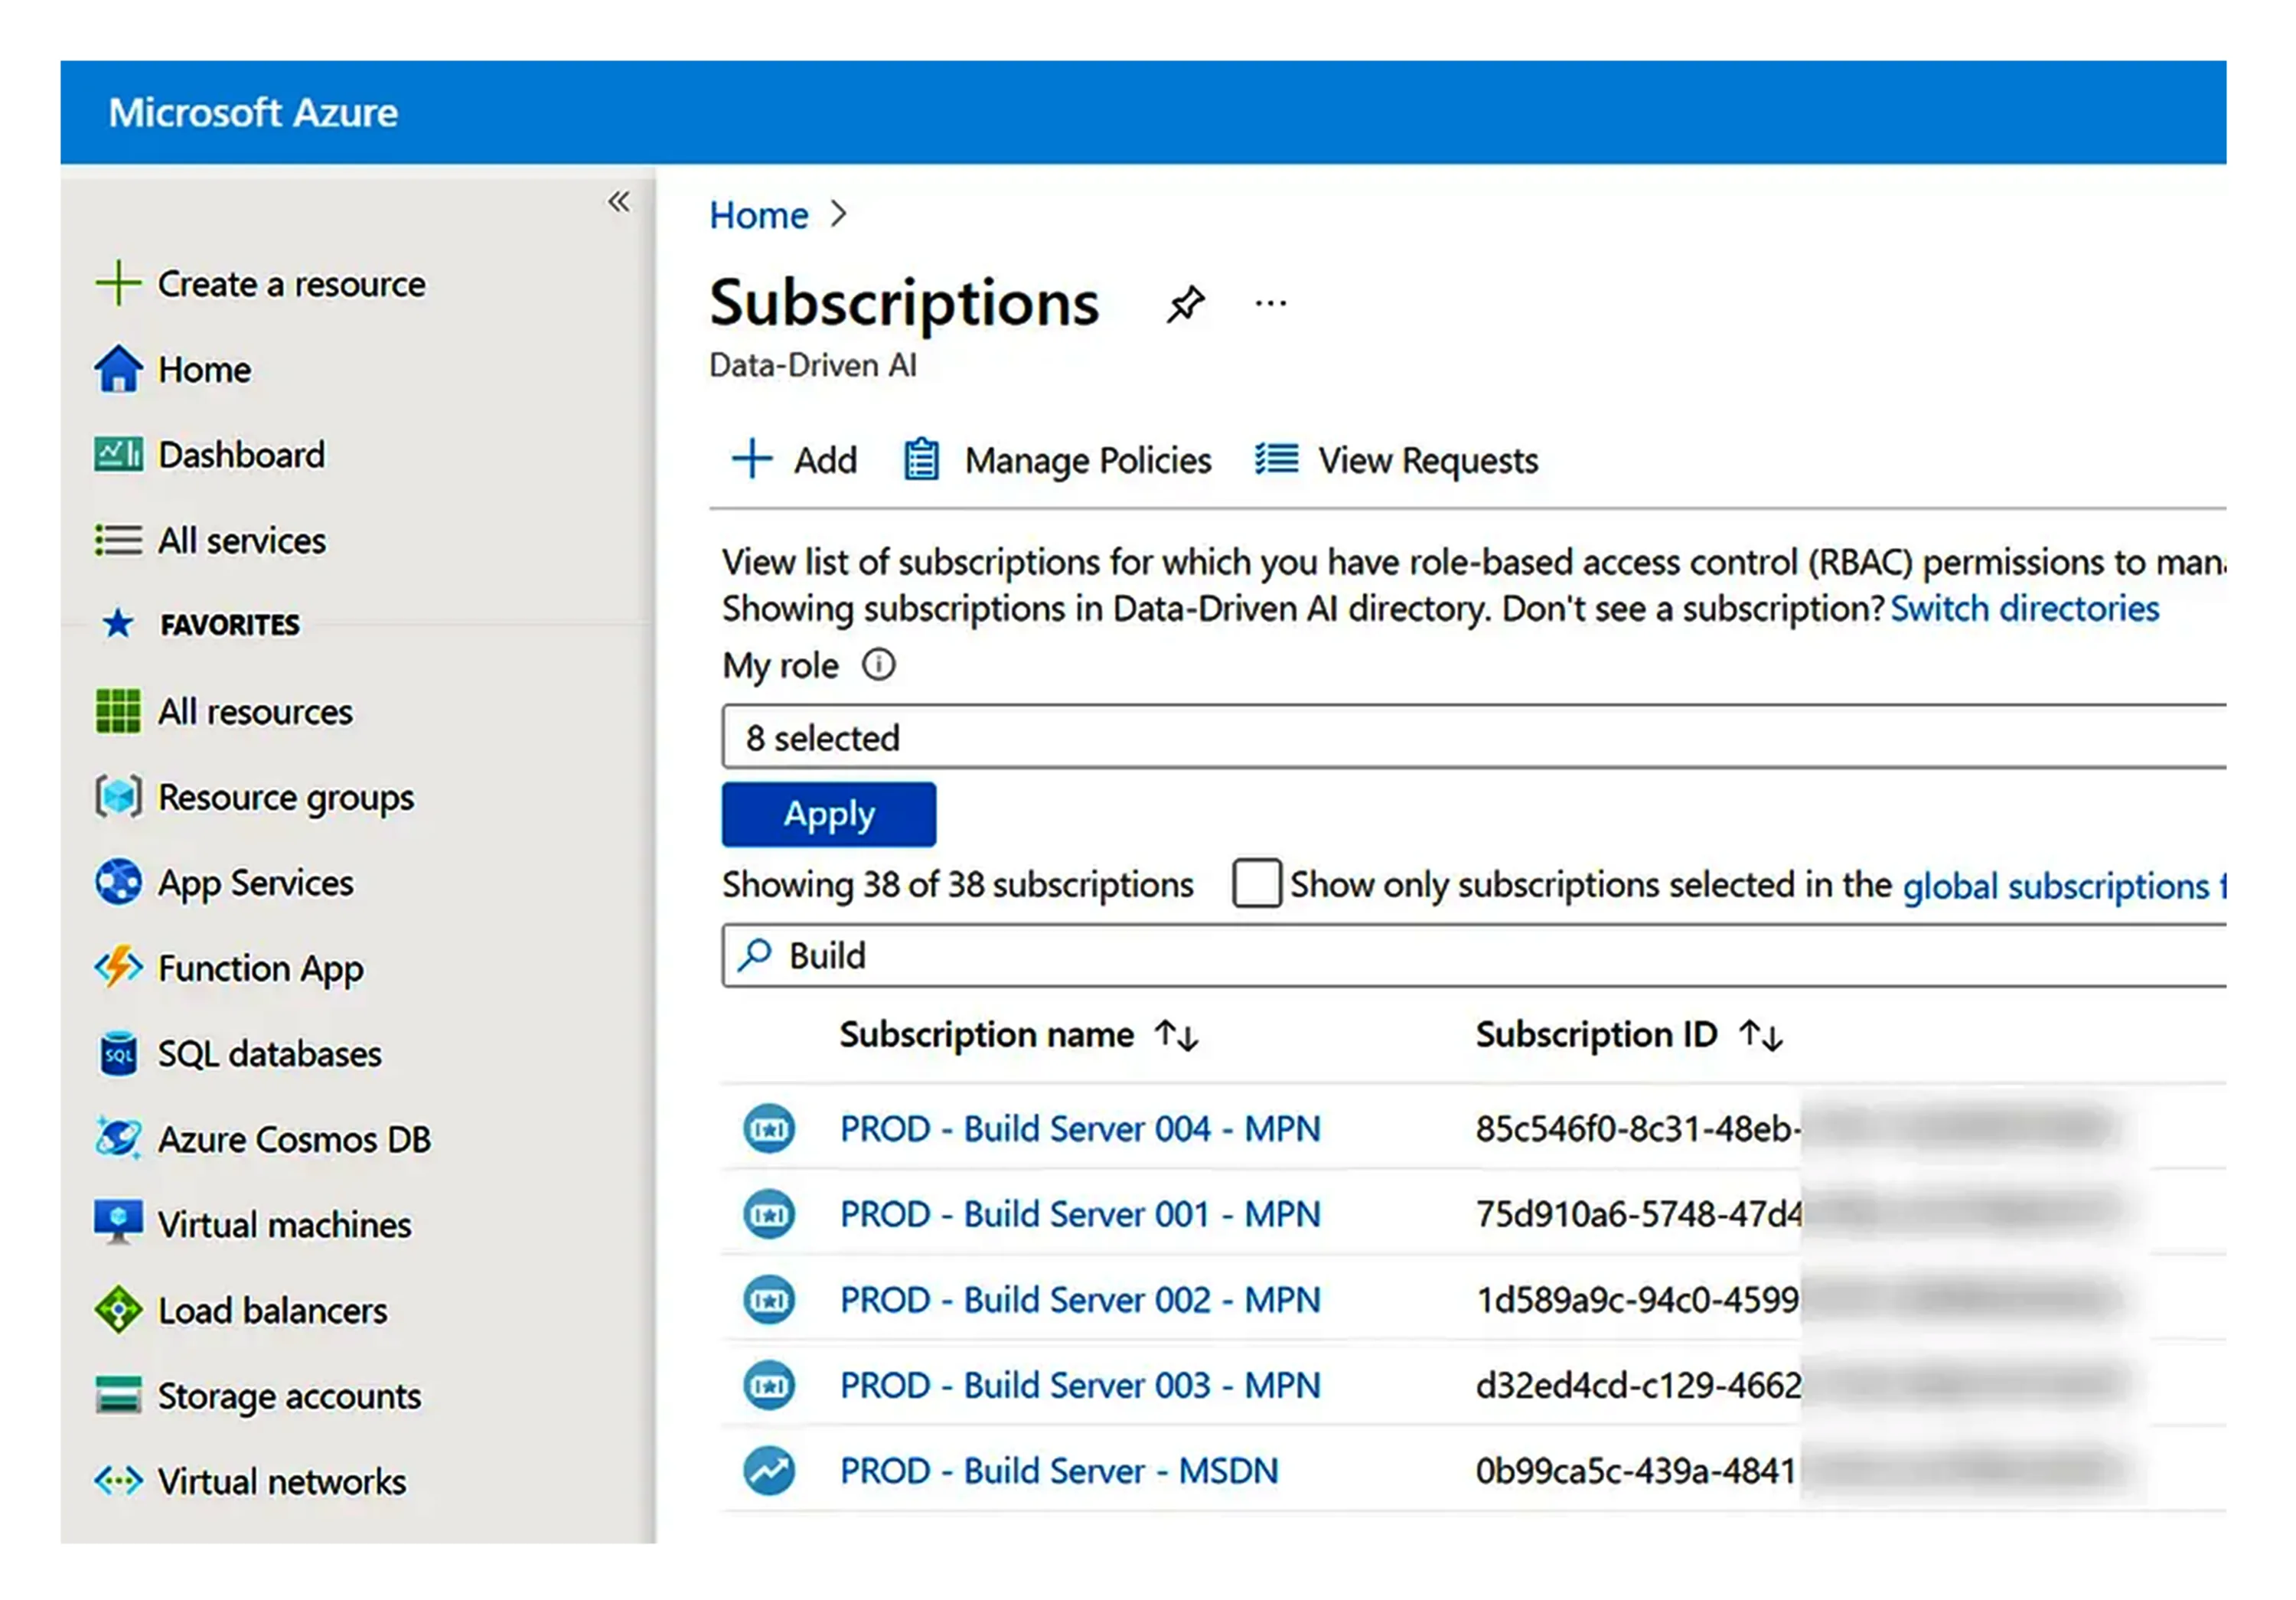
Task: Open Virtual networks arrows icon
Action: pos(118,1480)
